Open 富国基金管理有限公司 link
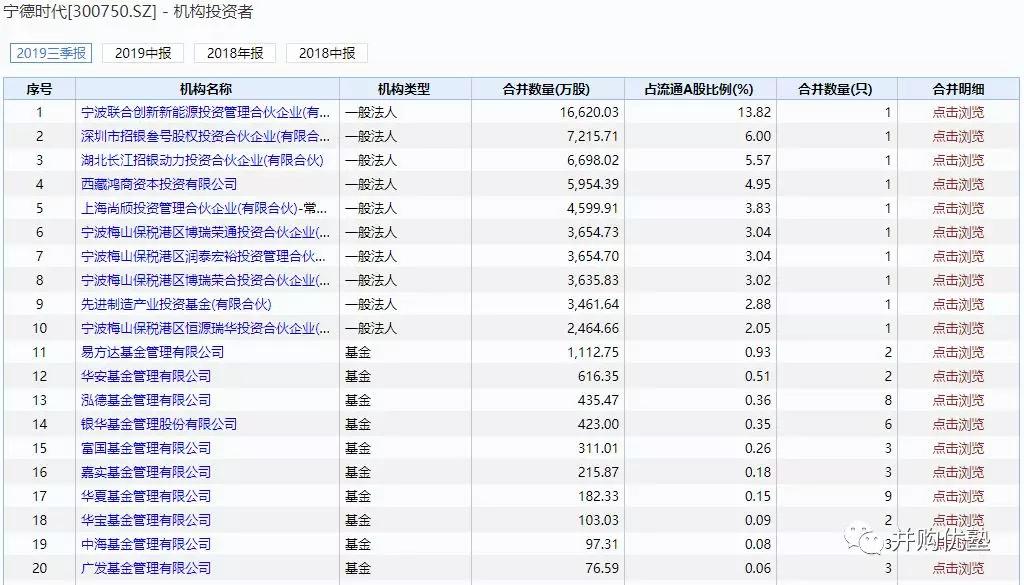Viewport: 1024px width, 585px height. 146,448
